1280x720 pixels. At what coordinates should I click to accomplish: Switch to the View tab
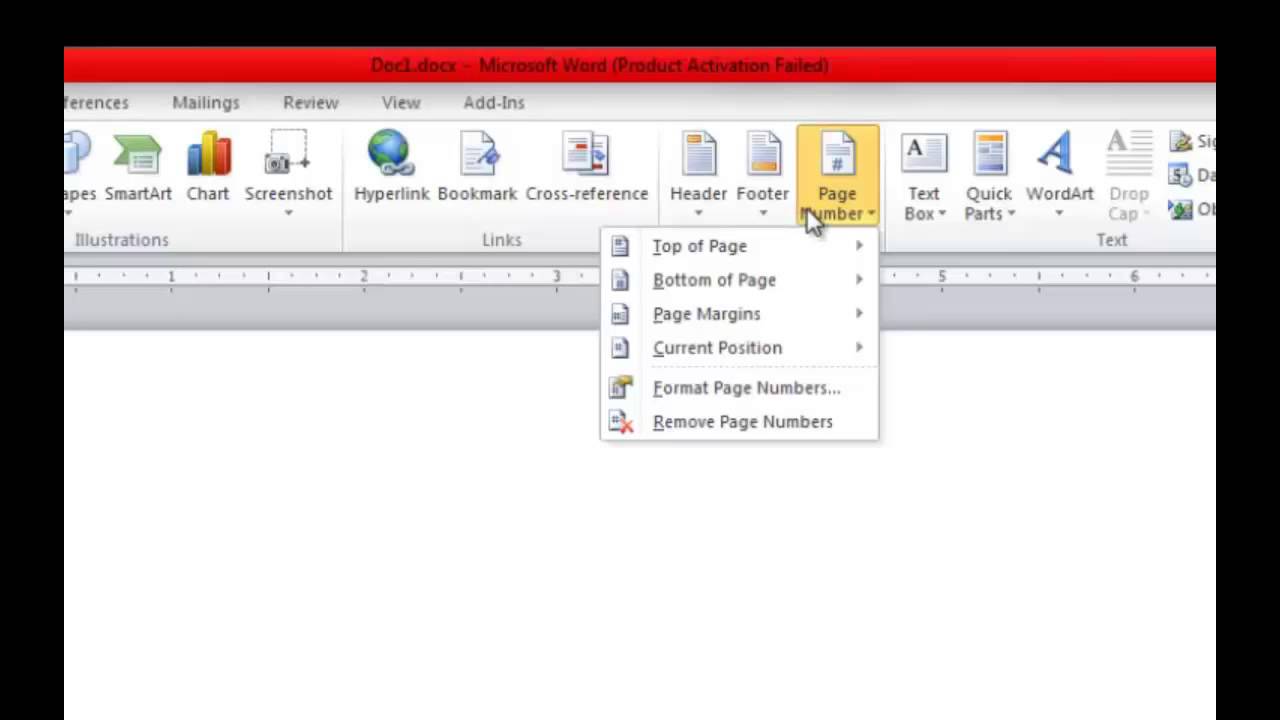(401, 102)
